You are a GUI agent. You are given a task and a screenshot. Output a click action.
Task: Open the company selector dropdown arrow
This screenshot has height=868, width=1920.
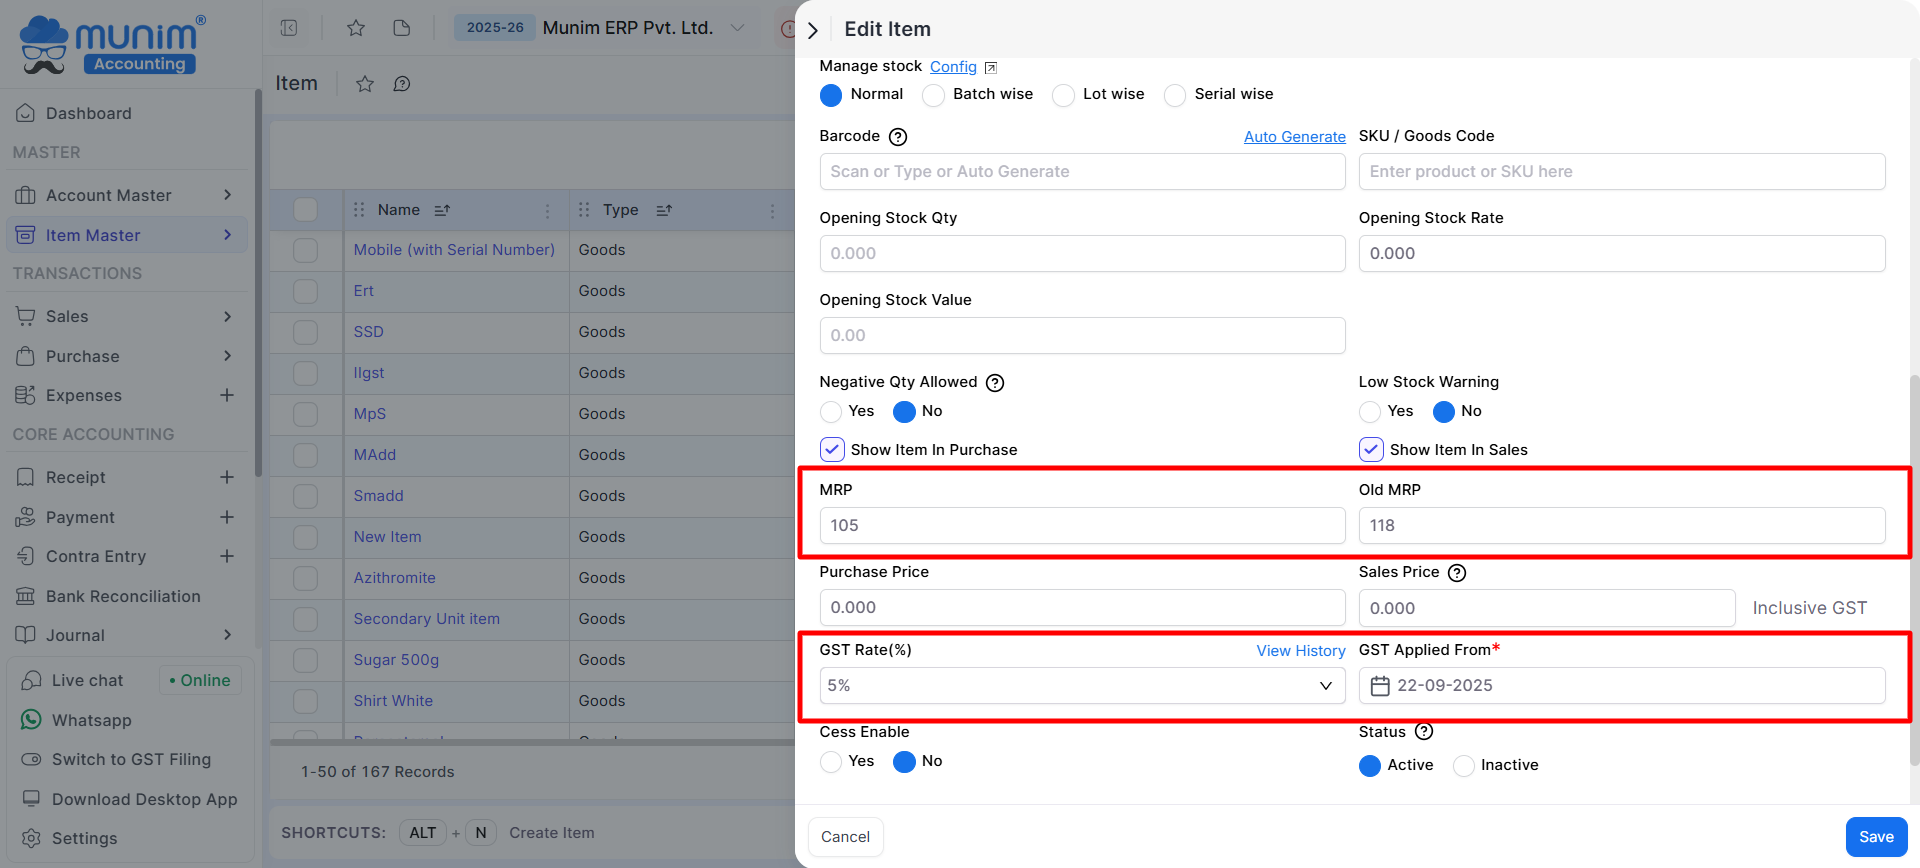click(x=738, y=28)
